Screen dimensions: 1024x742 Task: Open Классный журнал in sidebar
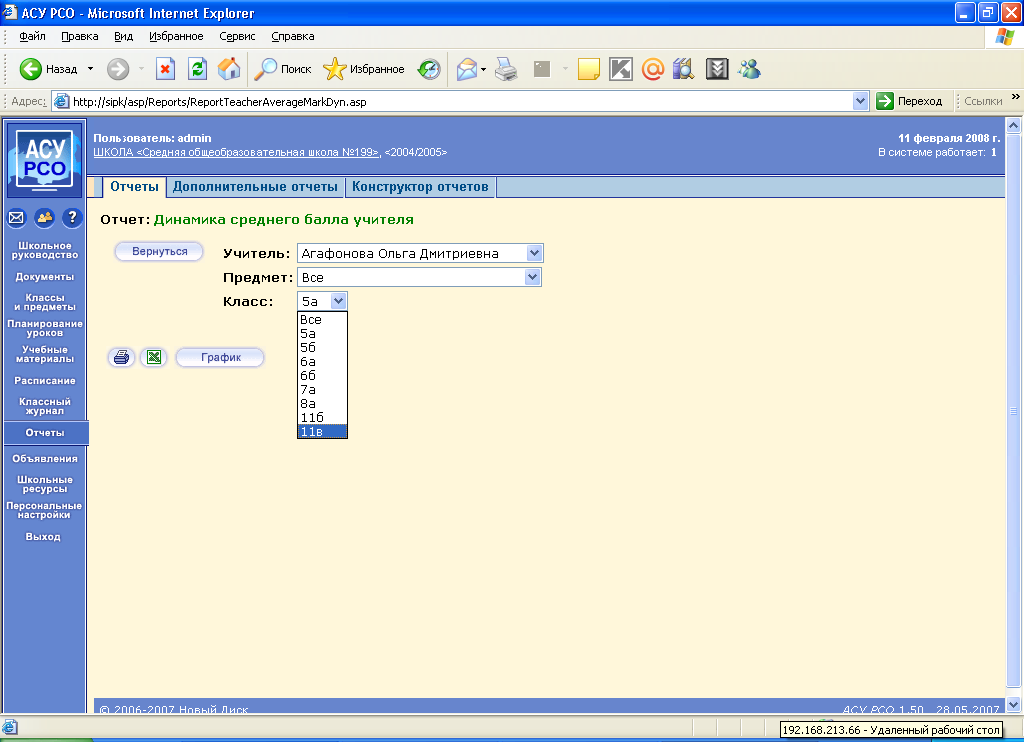point(44,406)
